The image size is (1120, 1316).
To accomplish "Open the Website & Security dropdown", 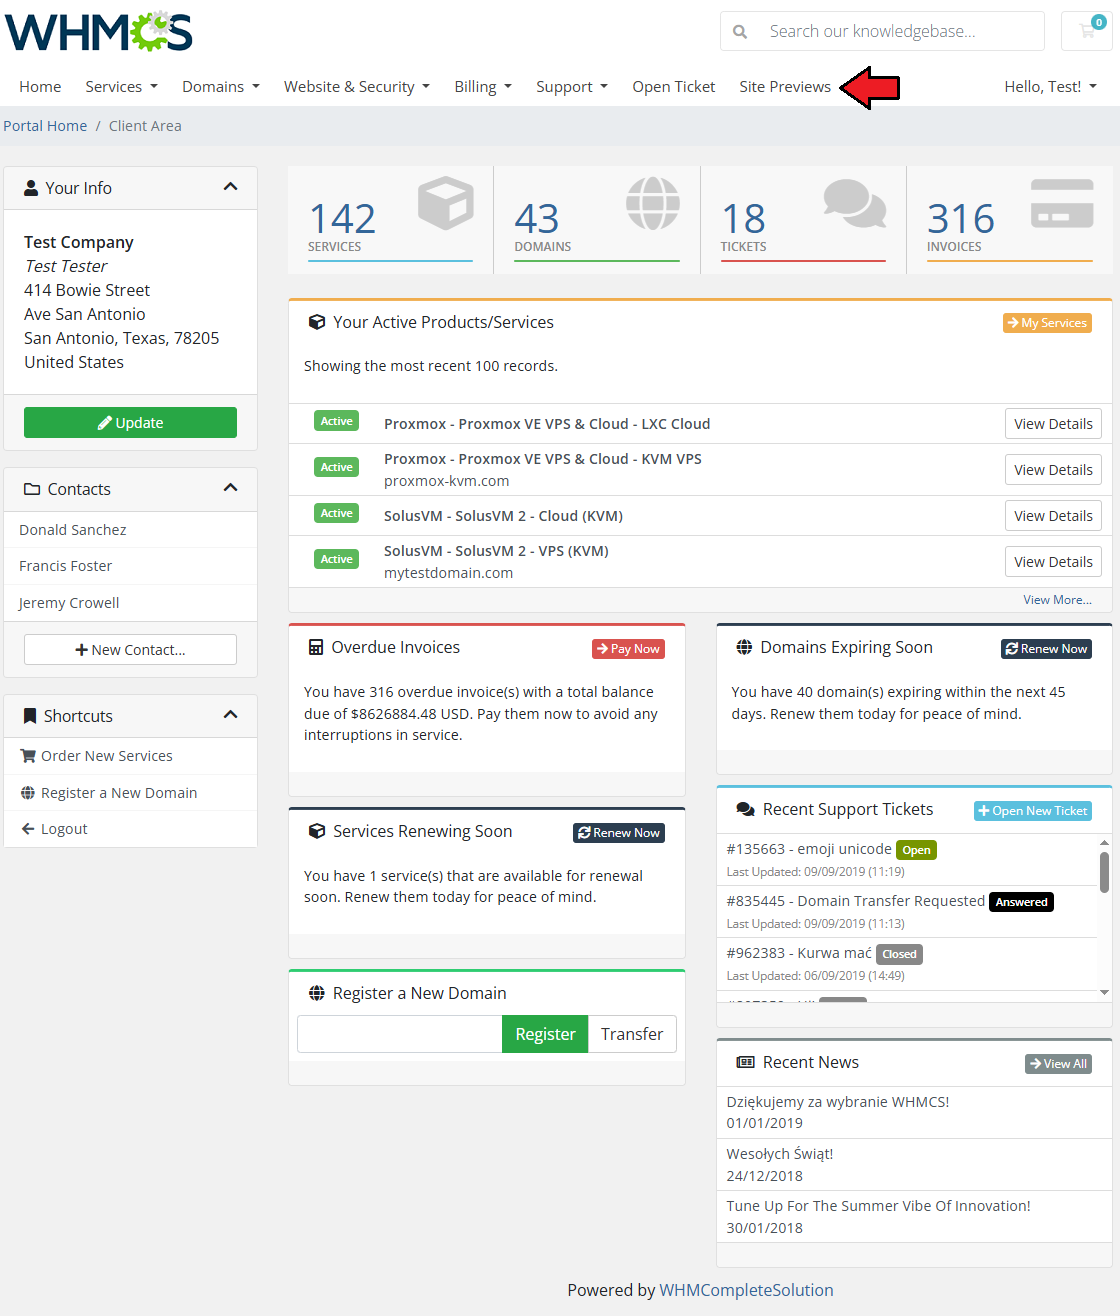I will tap(357, 87).
